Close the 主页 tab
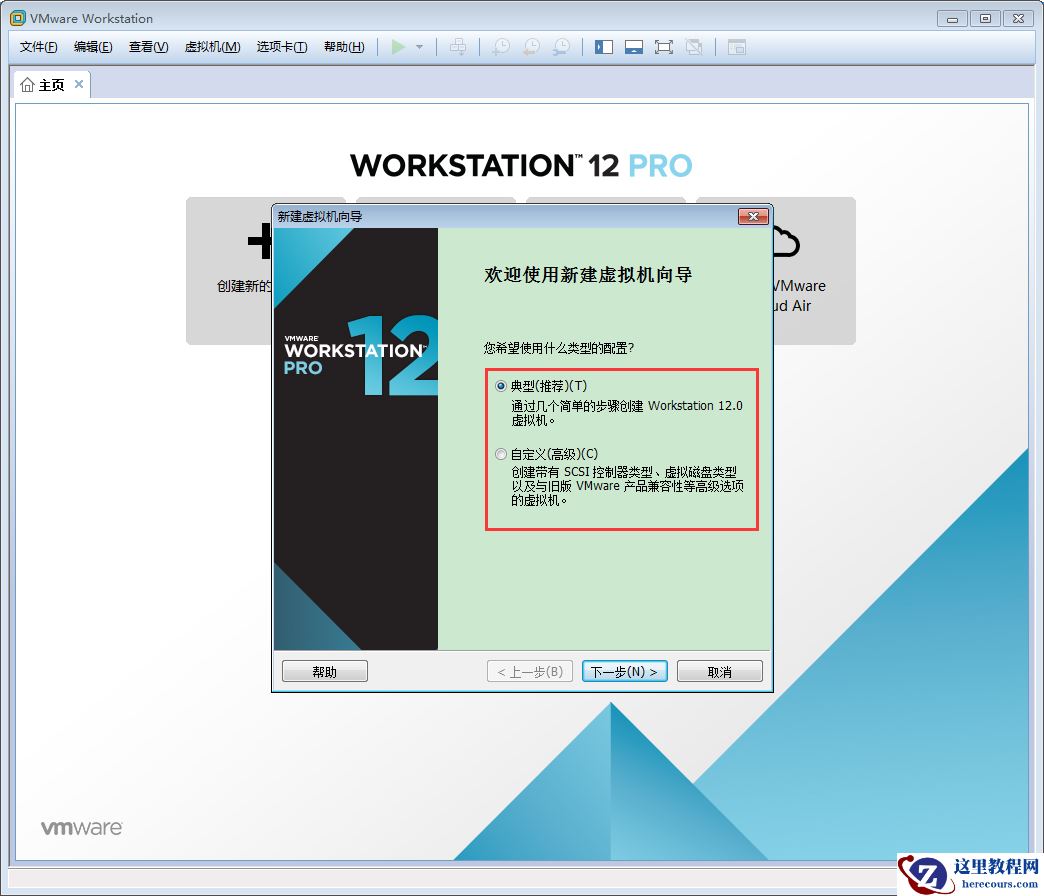The height and width of the screenshot is (896, 1044). [x=79, y=85]
